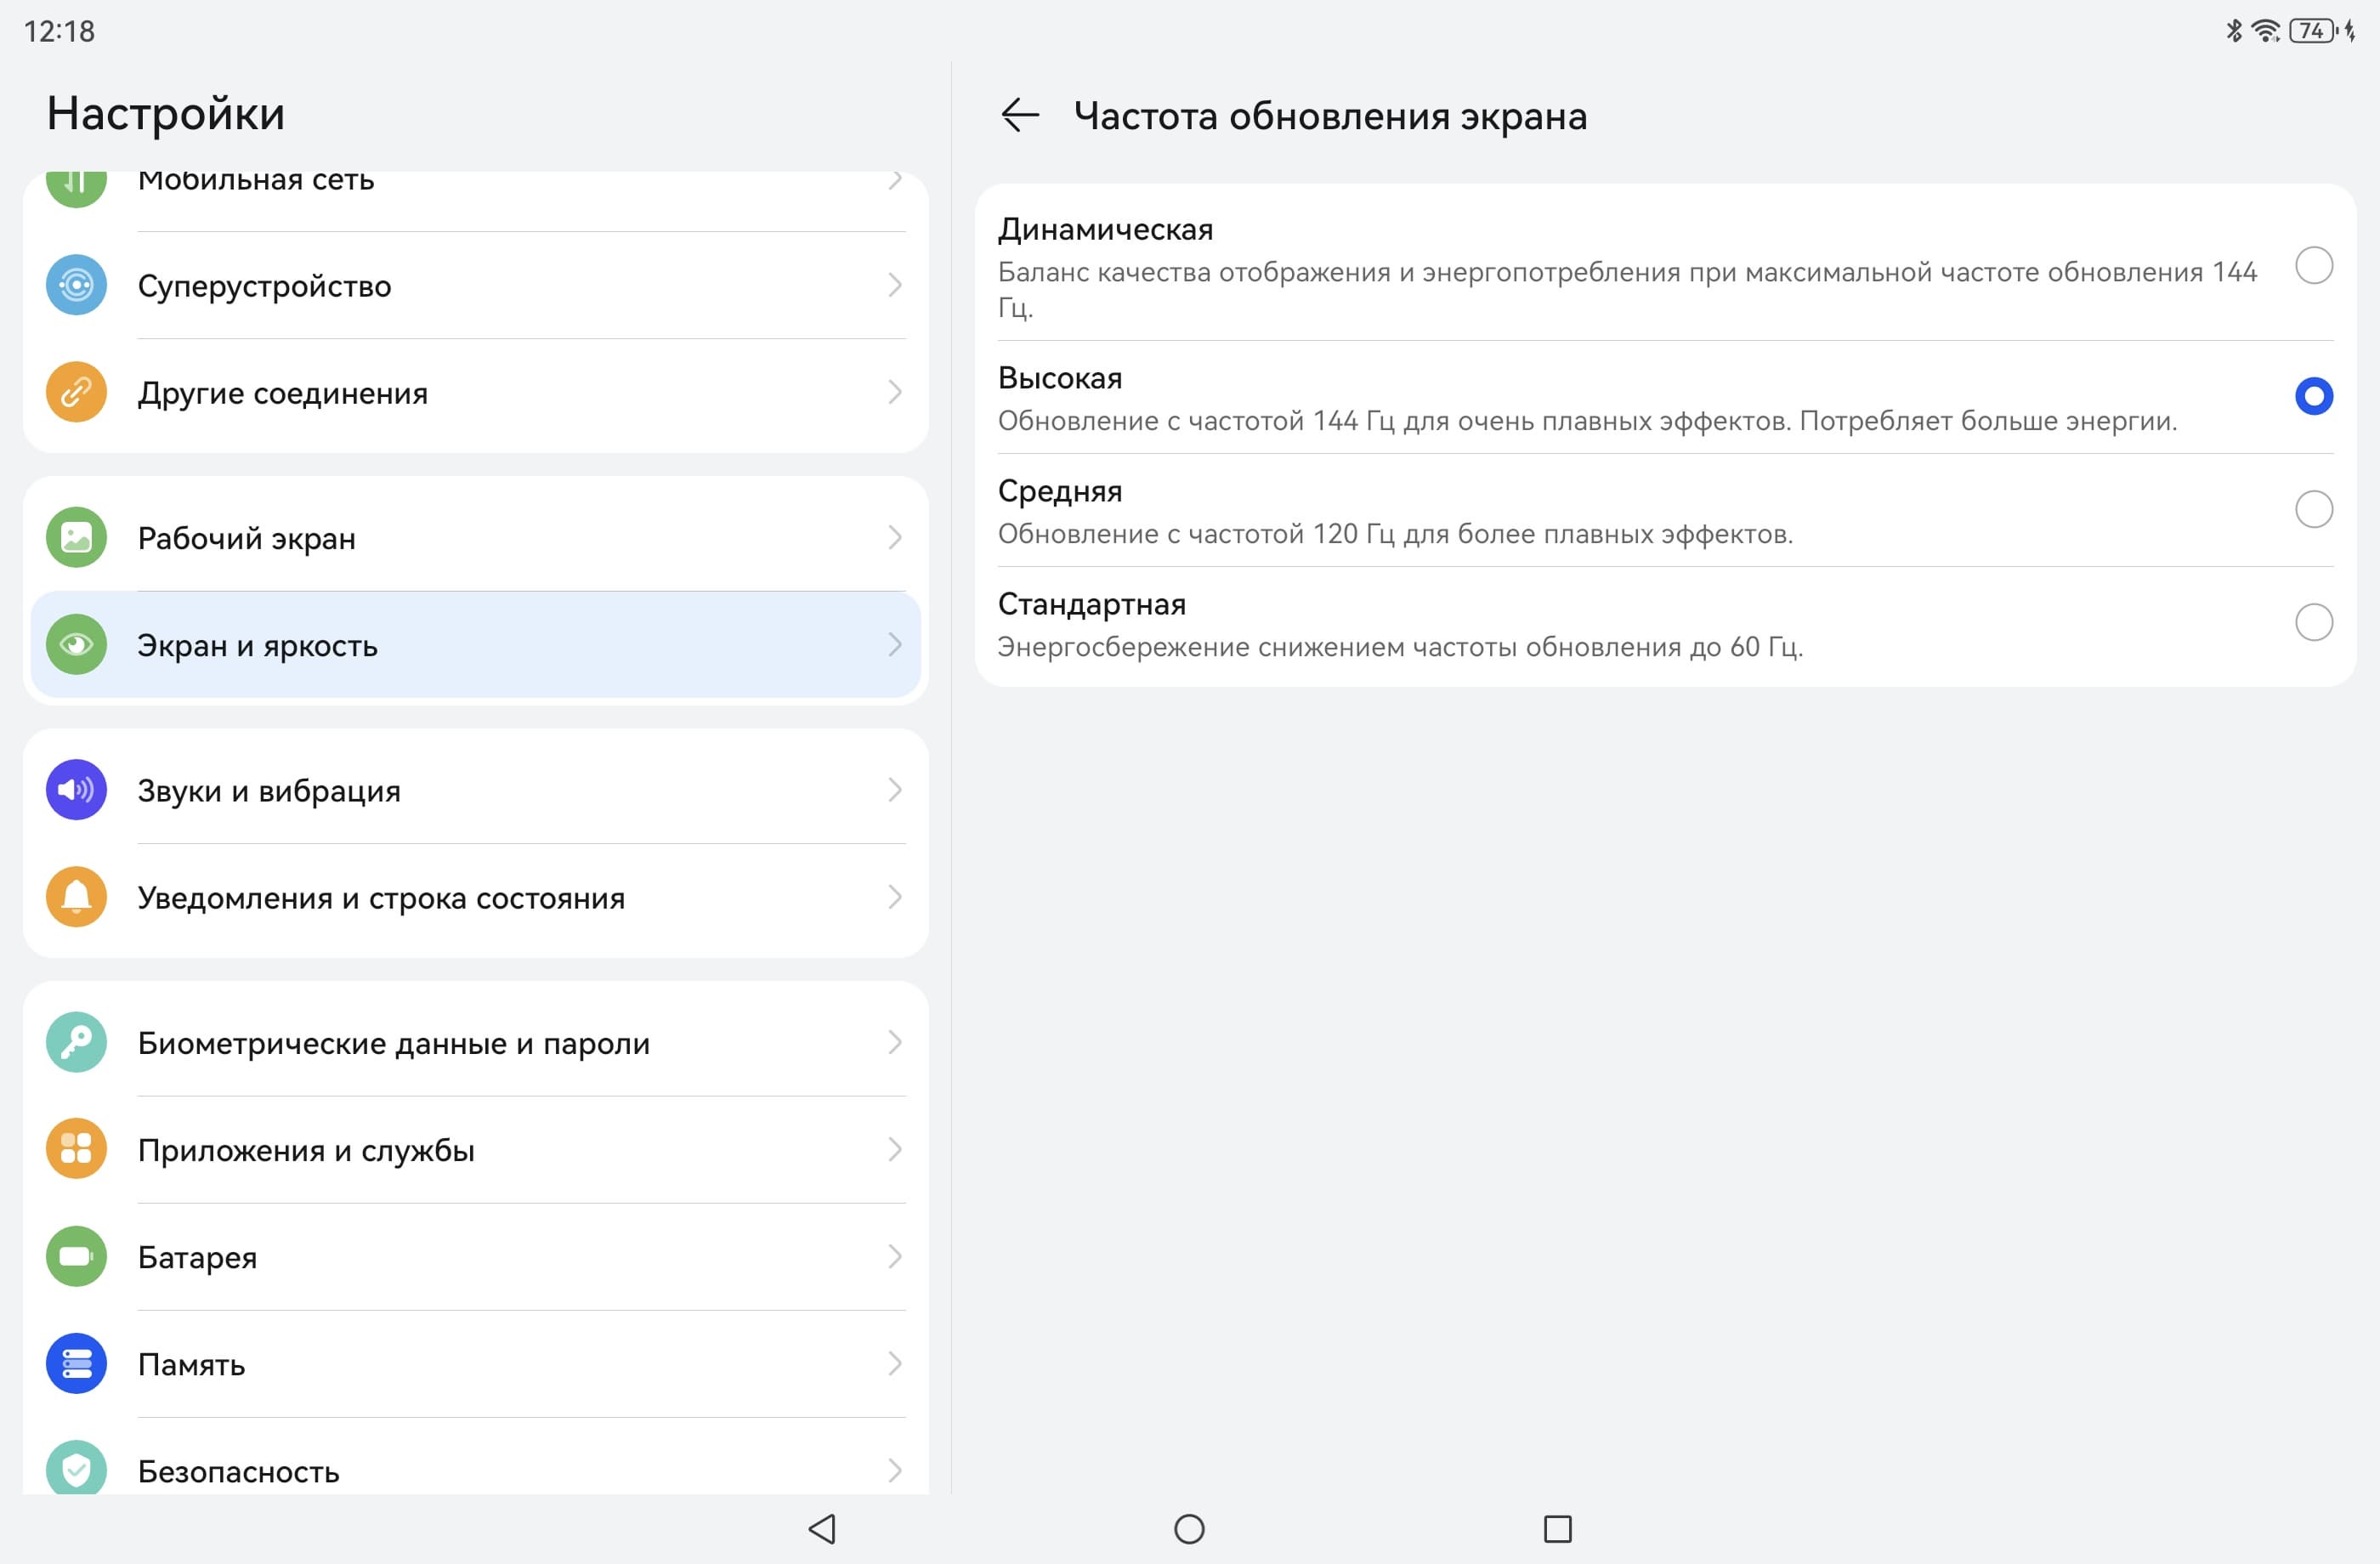Tap the chevron on the Батарея row
This screenshot has height=1564, width=2380.
click(895, 1257)
